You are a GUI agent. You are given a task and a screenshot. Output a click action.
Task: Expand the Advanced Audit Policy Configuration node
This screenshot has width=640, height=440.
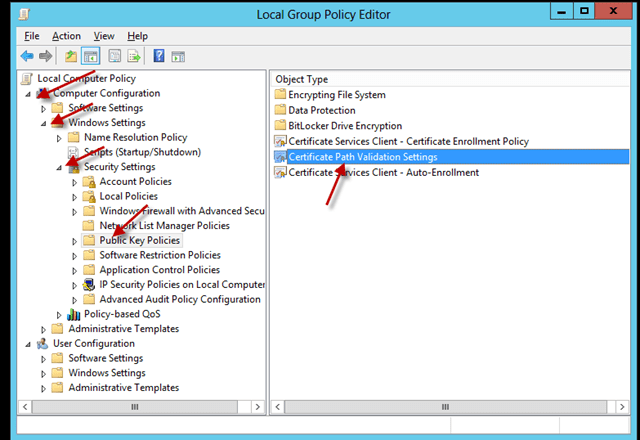pyautogui.click(x=74, y=300)
